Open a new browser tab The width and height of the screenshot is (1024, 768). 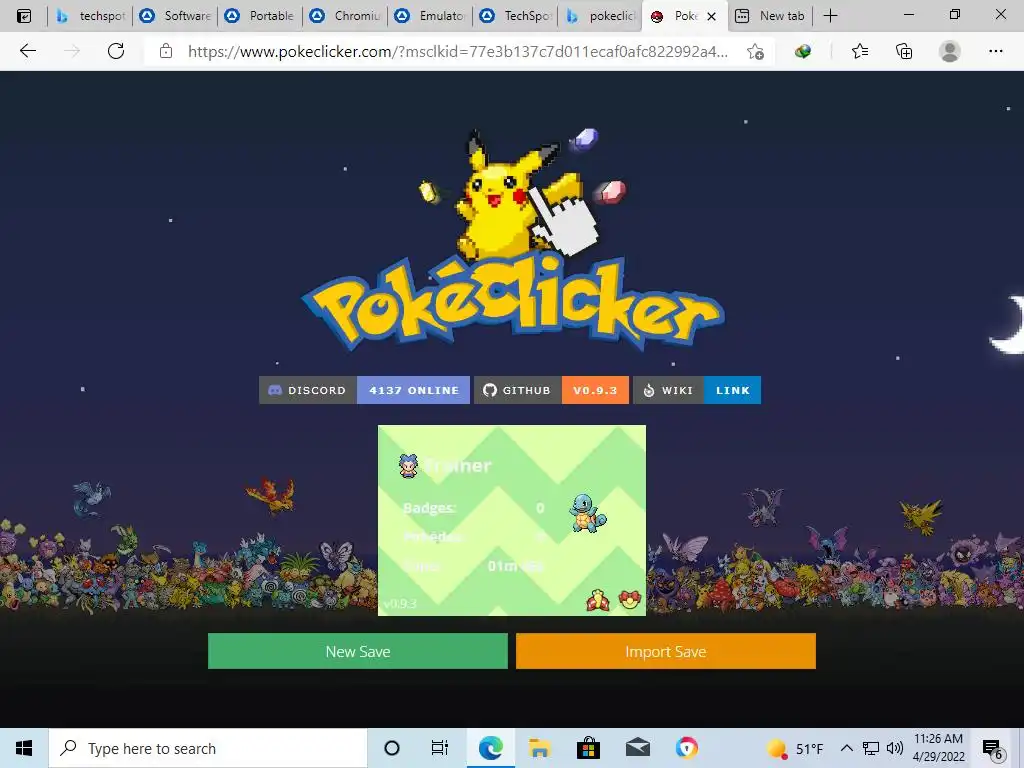pos(830,16)
